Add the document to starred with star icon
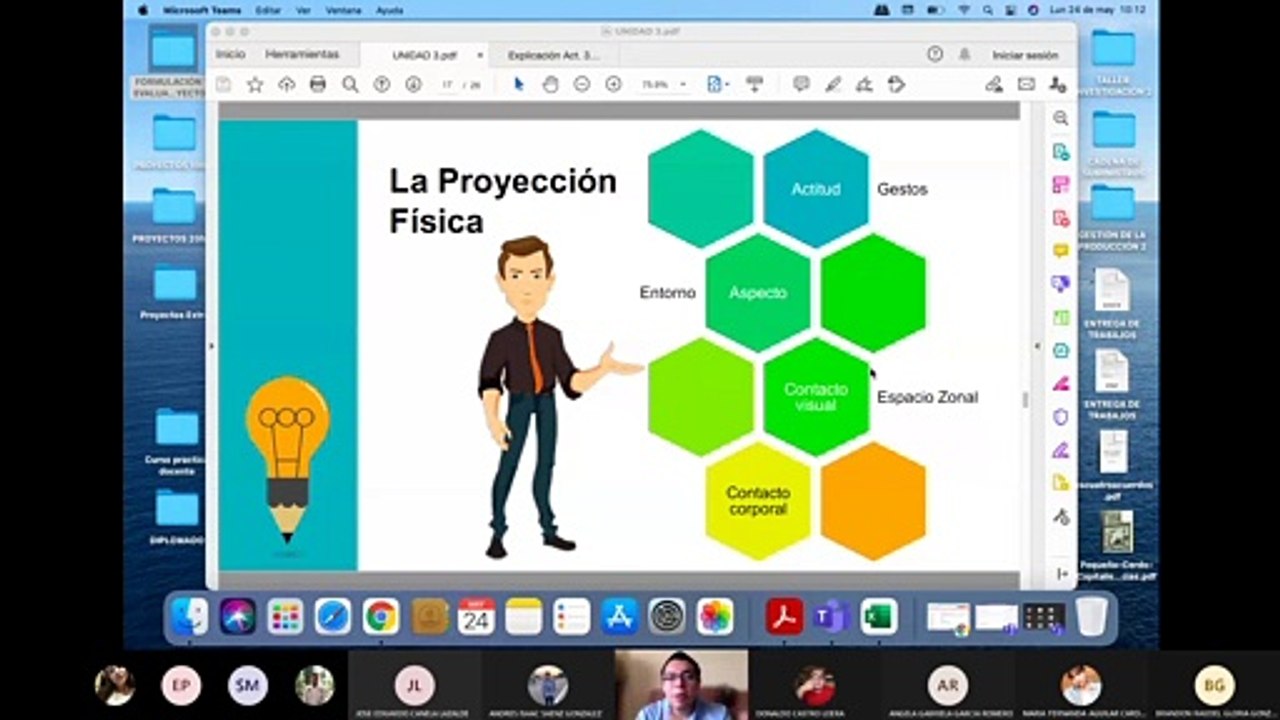1280x720 pixels. click(x=255, y=85)
